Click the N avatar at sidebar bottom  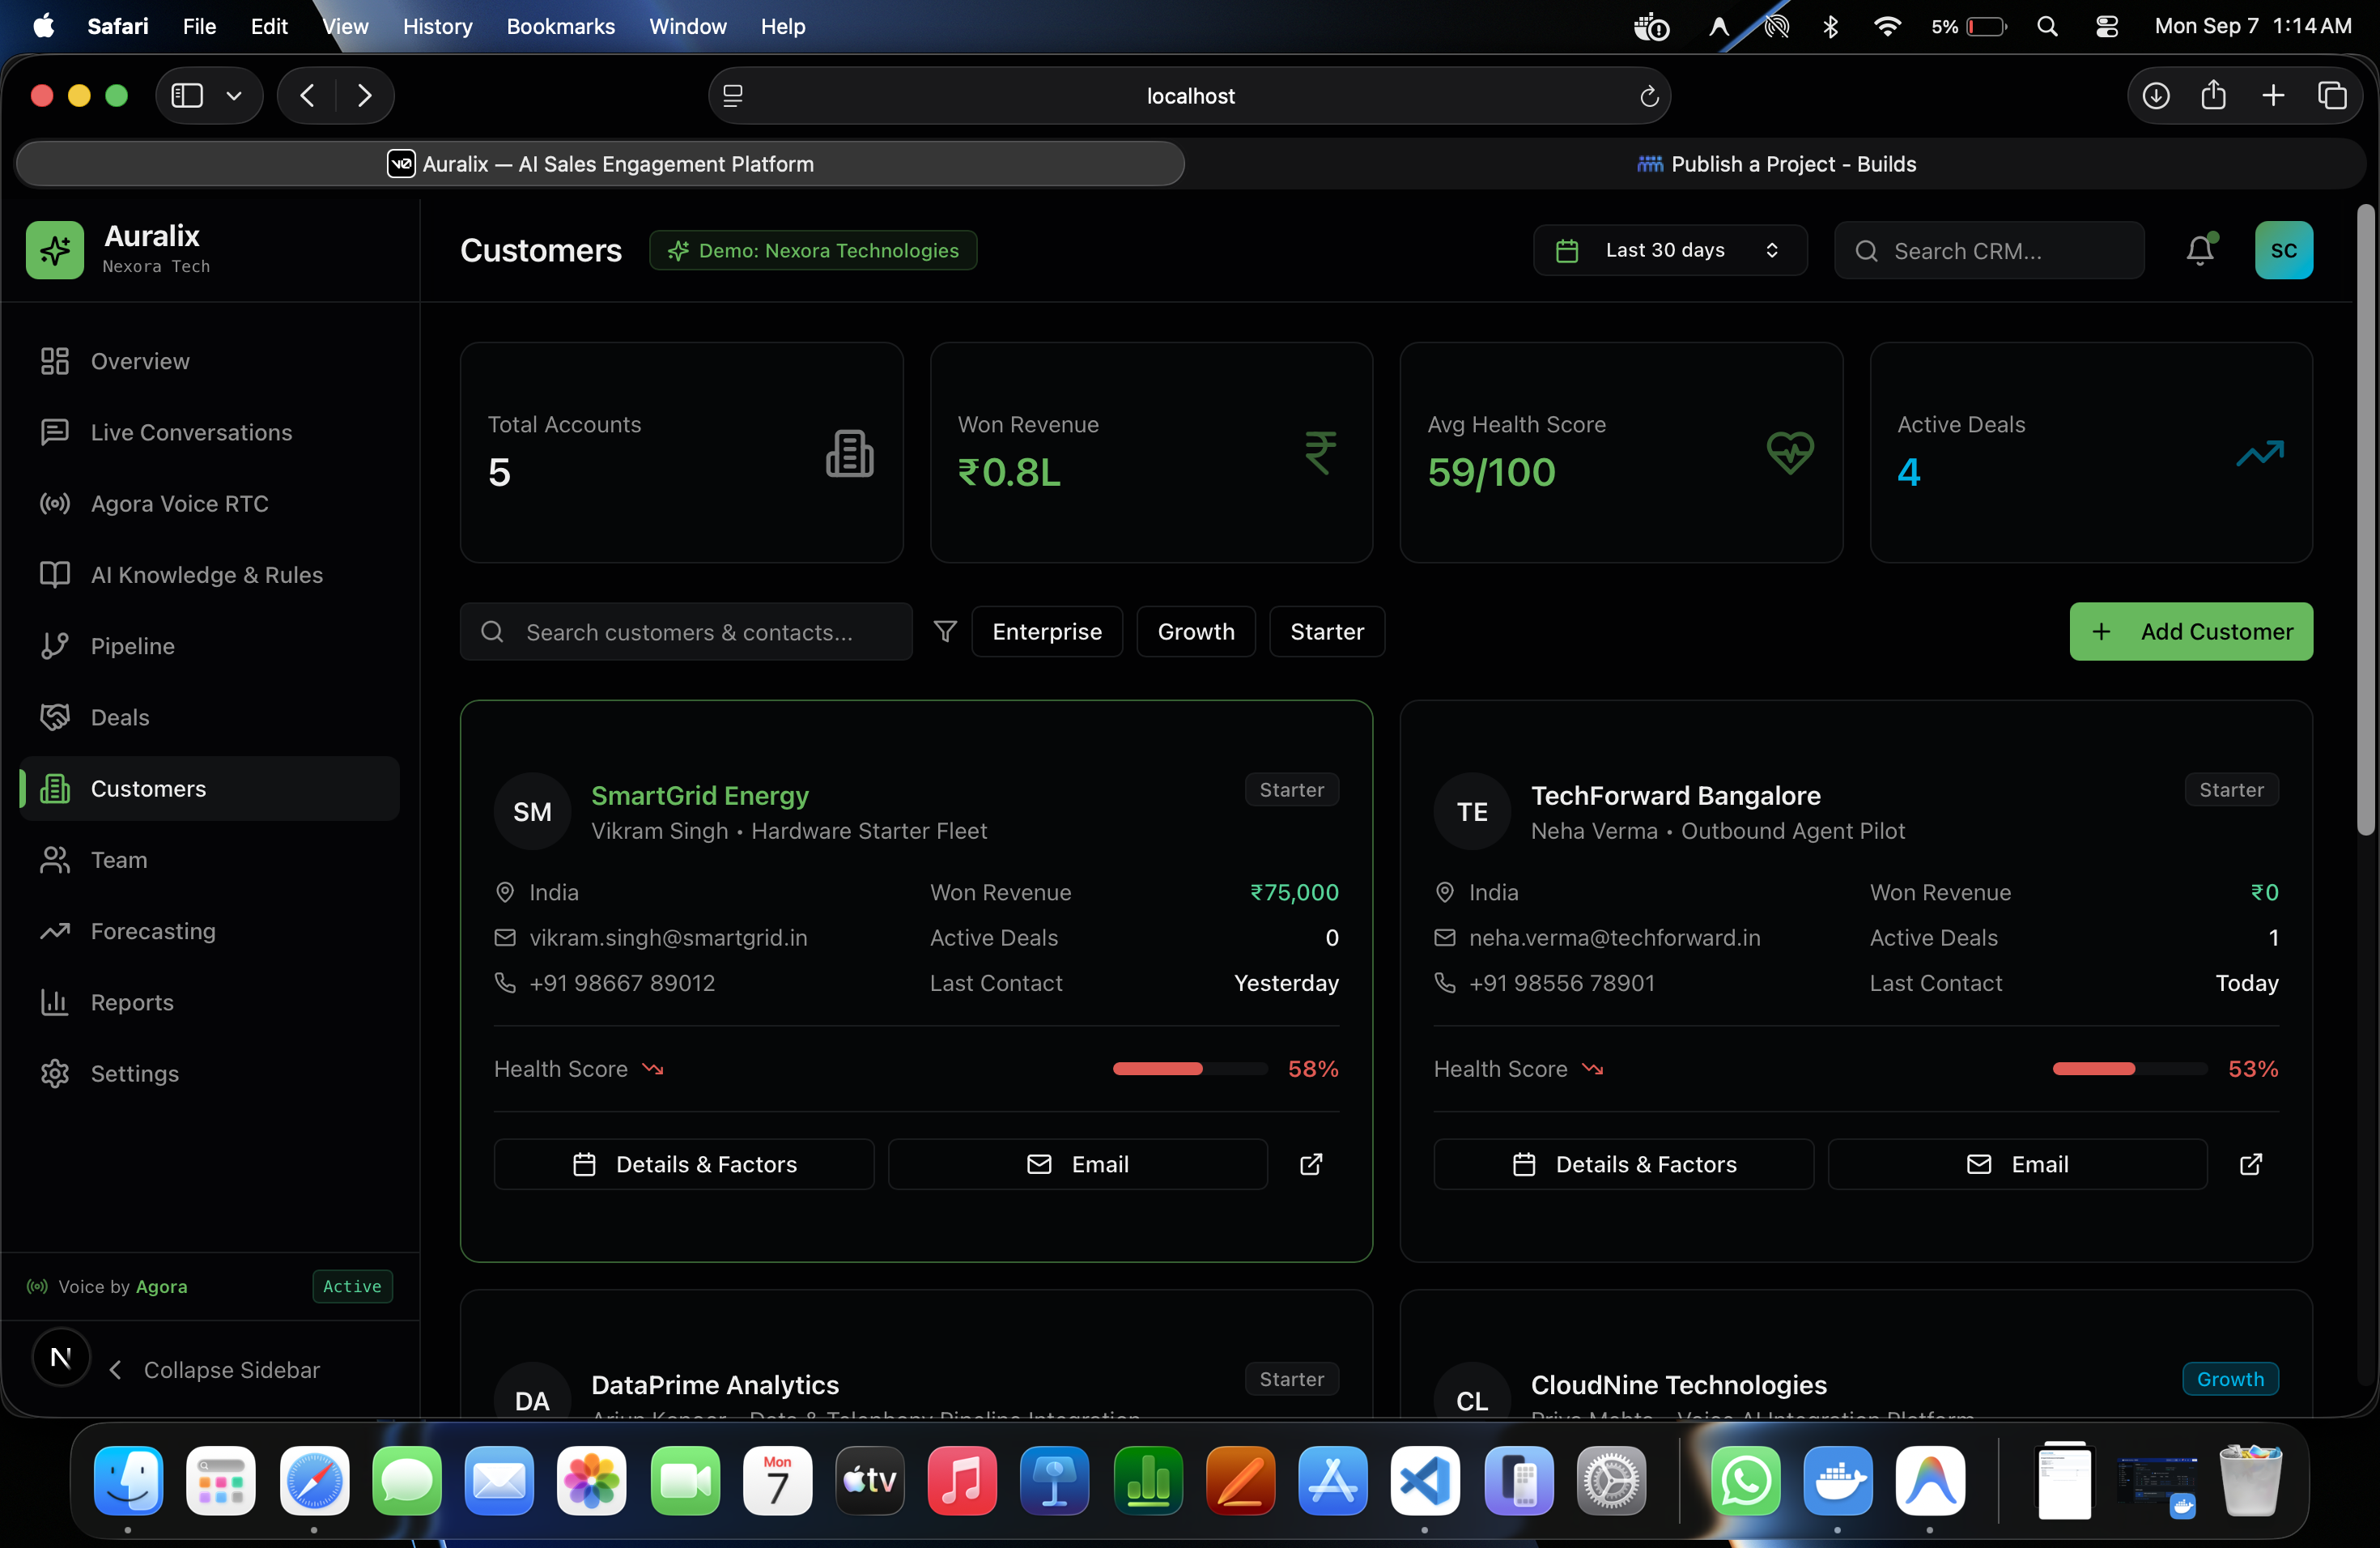click(61, 1357)
